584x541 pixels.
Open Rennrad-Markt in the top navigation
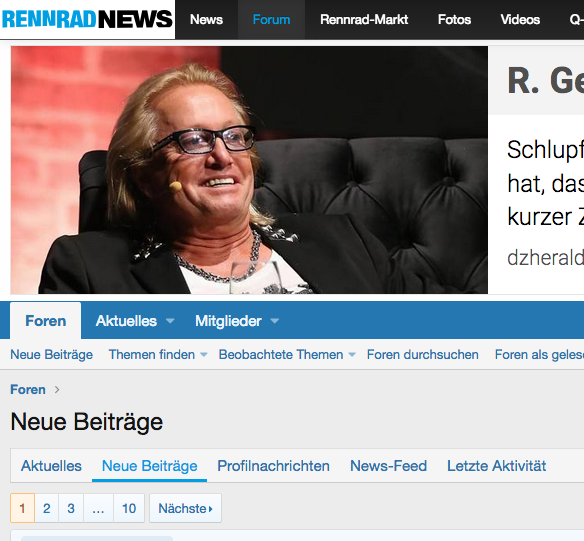(x=364, y=19)
